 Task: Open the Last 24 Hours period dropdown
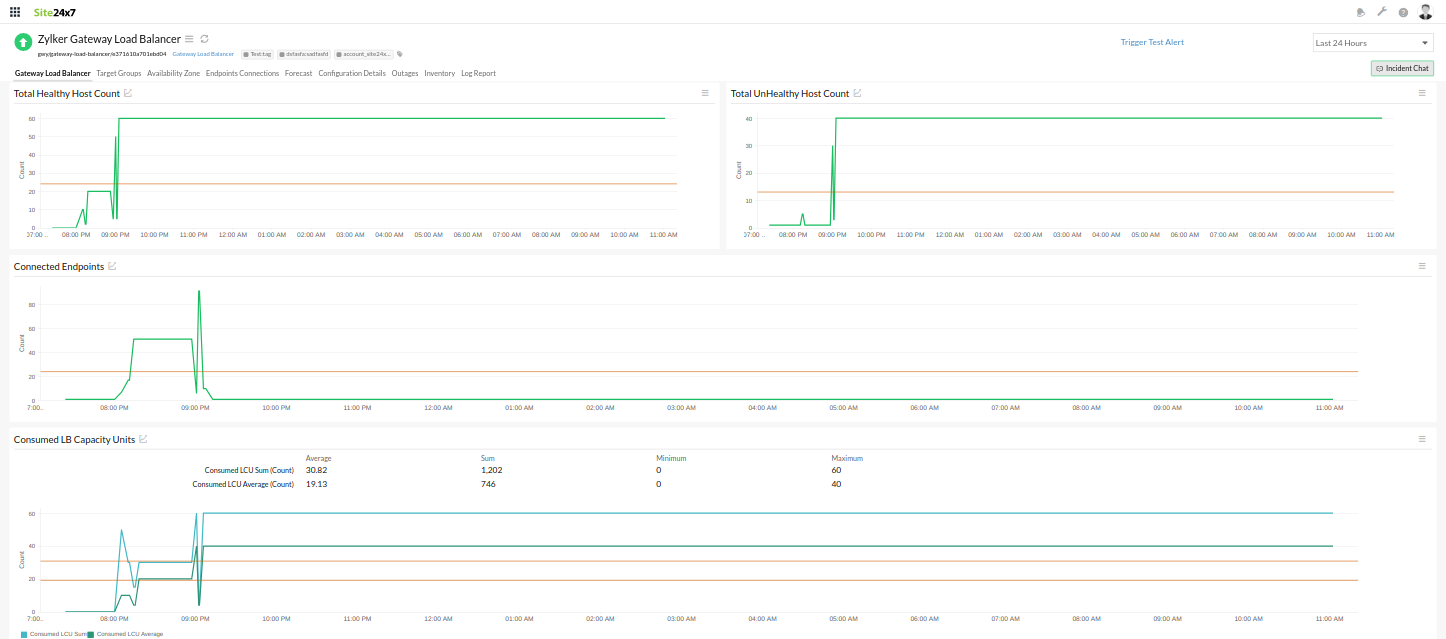point(1372,43)
